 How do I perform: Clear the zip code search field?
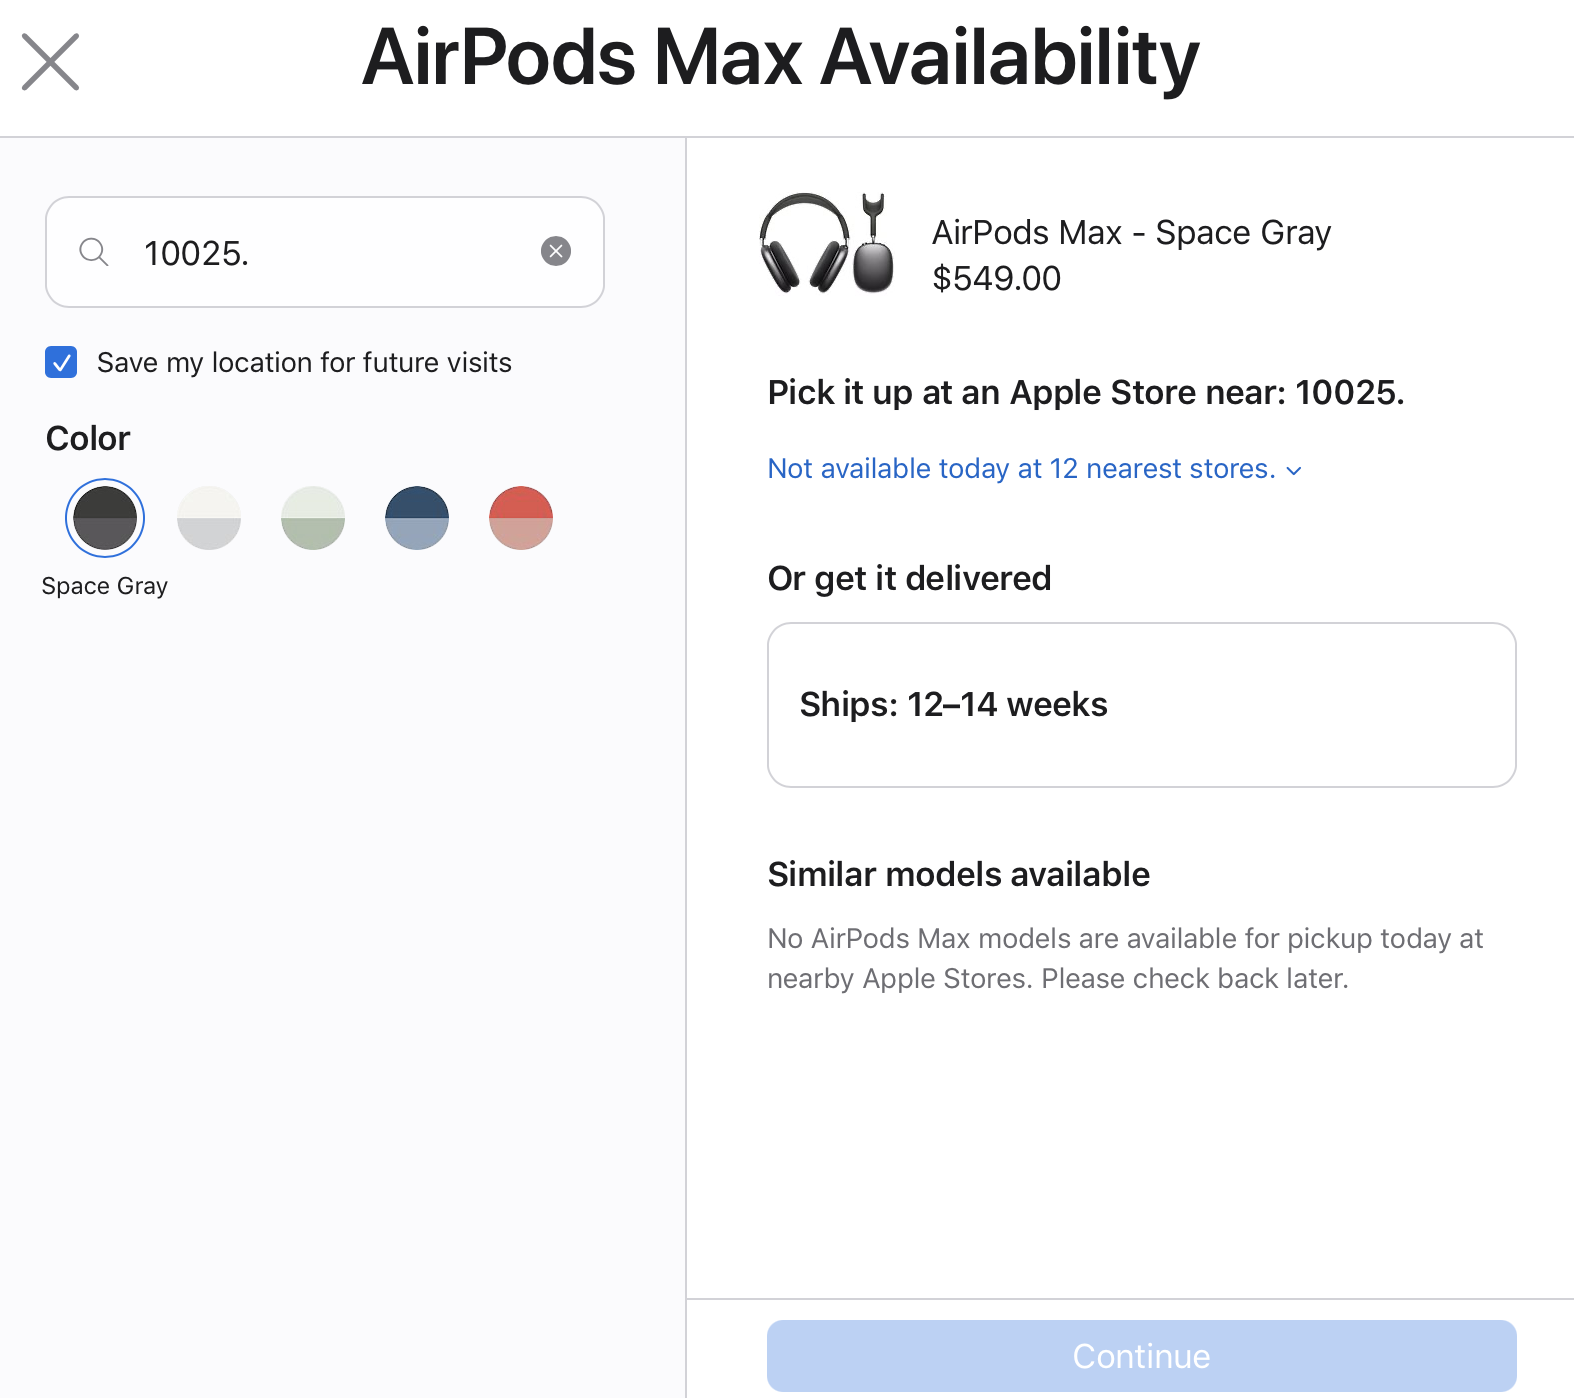click(556, 251)
